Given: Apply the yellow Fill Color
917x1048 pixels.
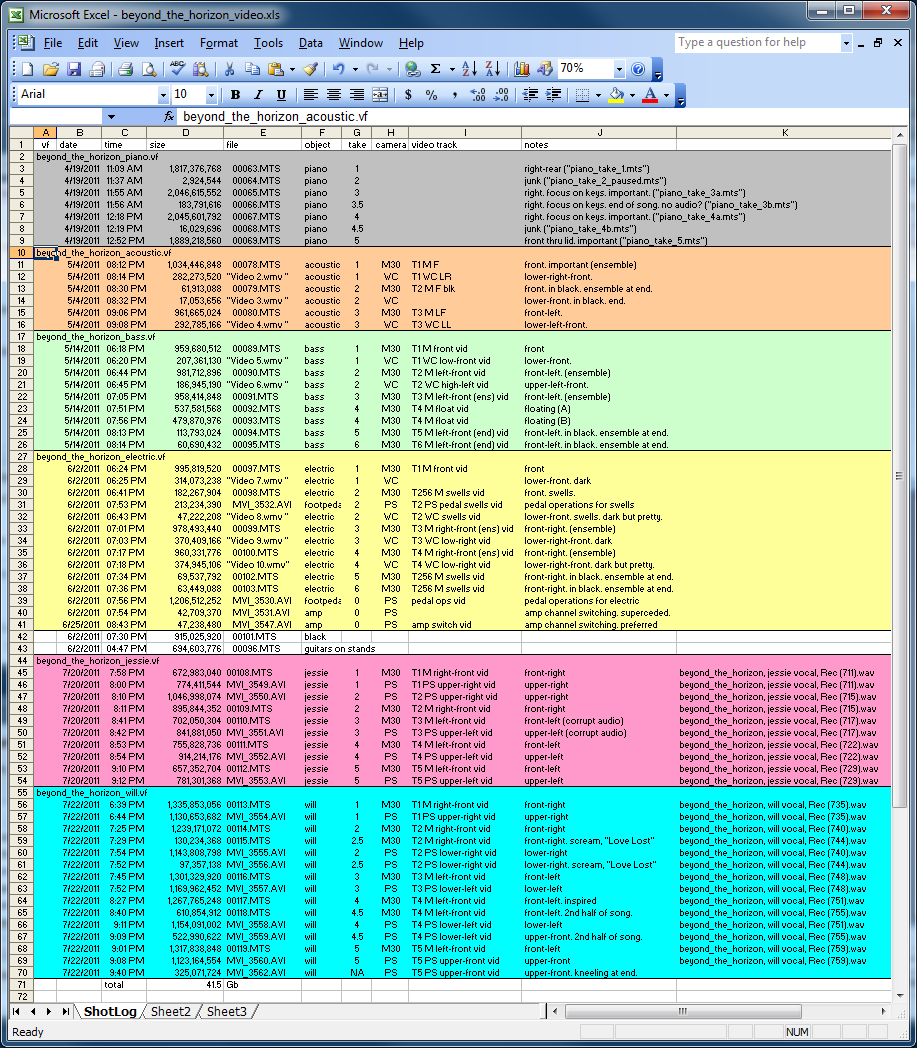Looking at the screenshot, I should click(x=616, y=95).
